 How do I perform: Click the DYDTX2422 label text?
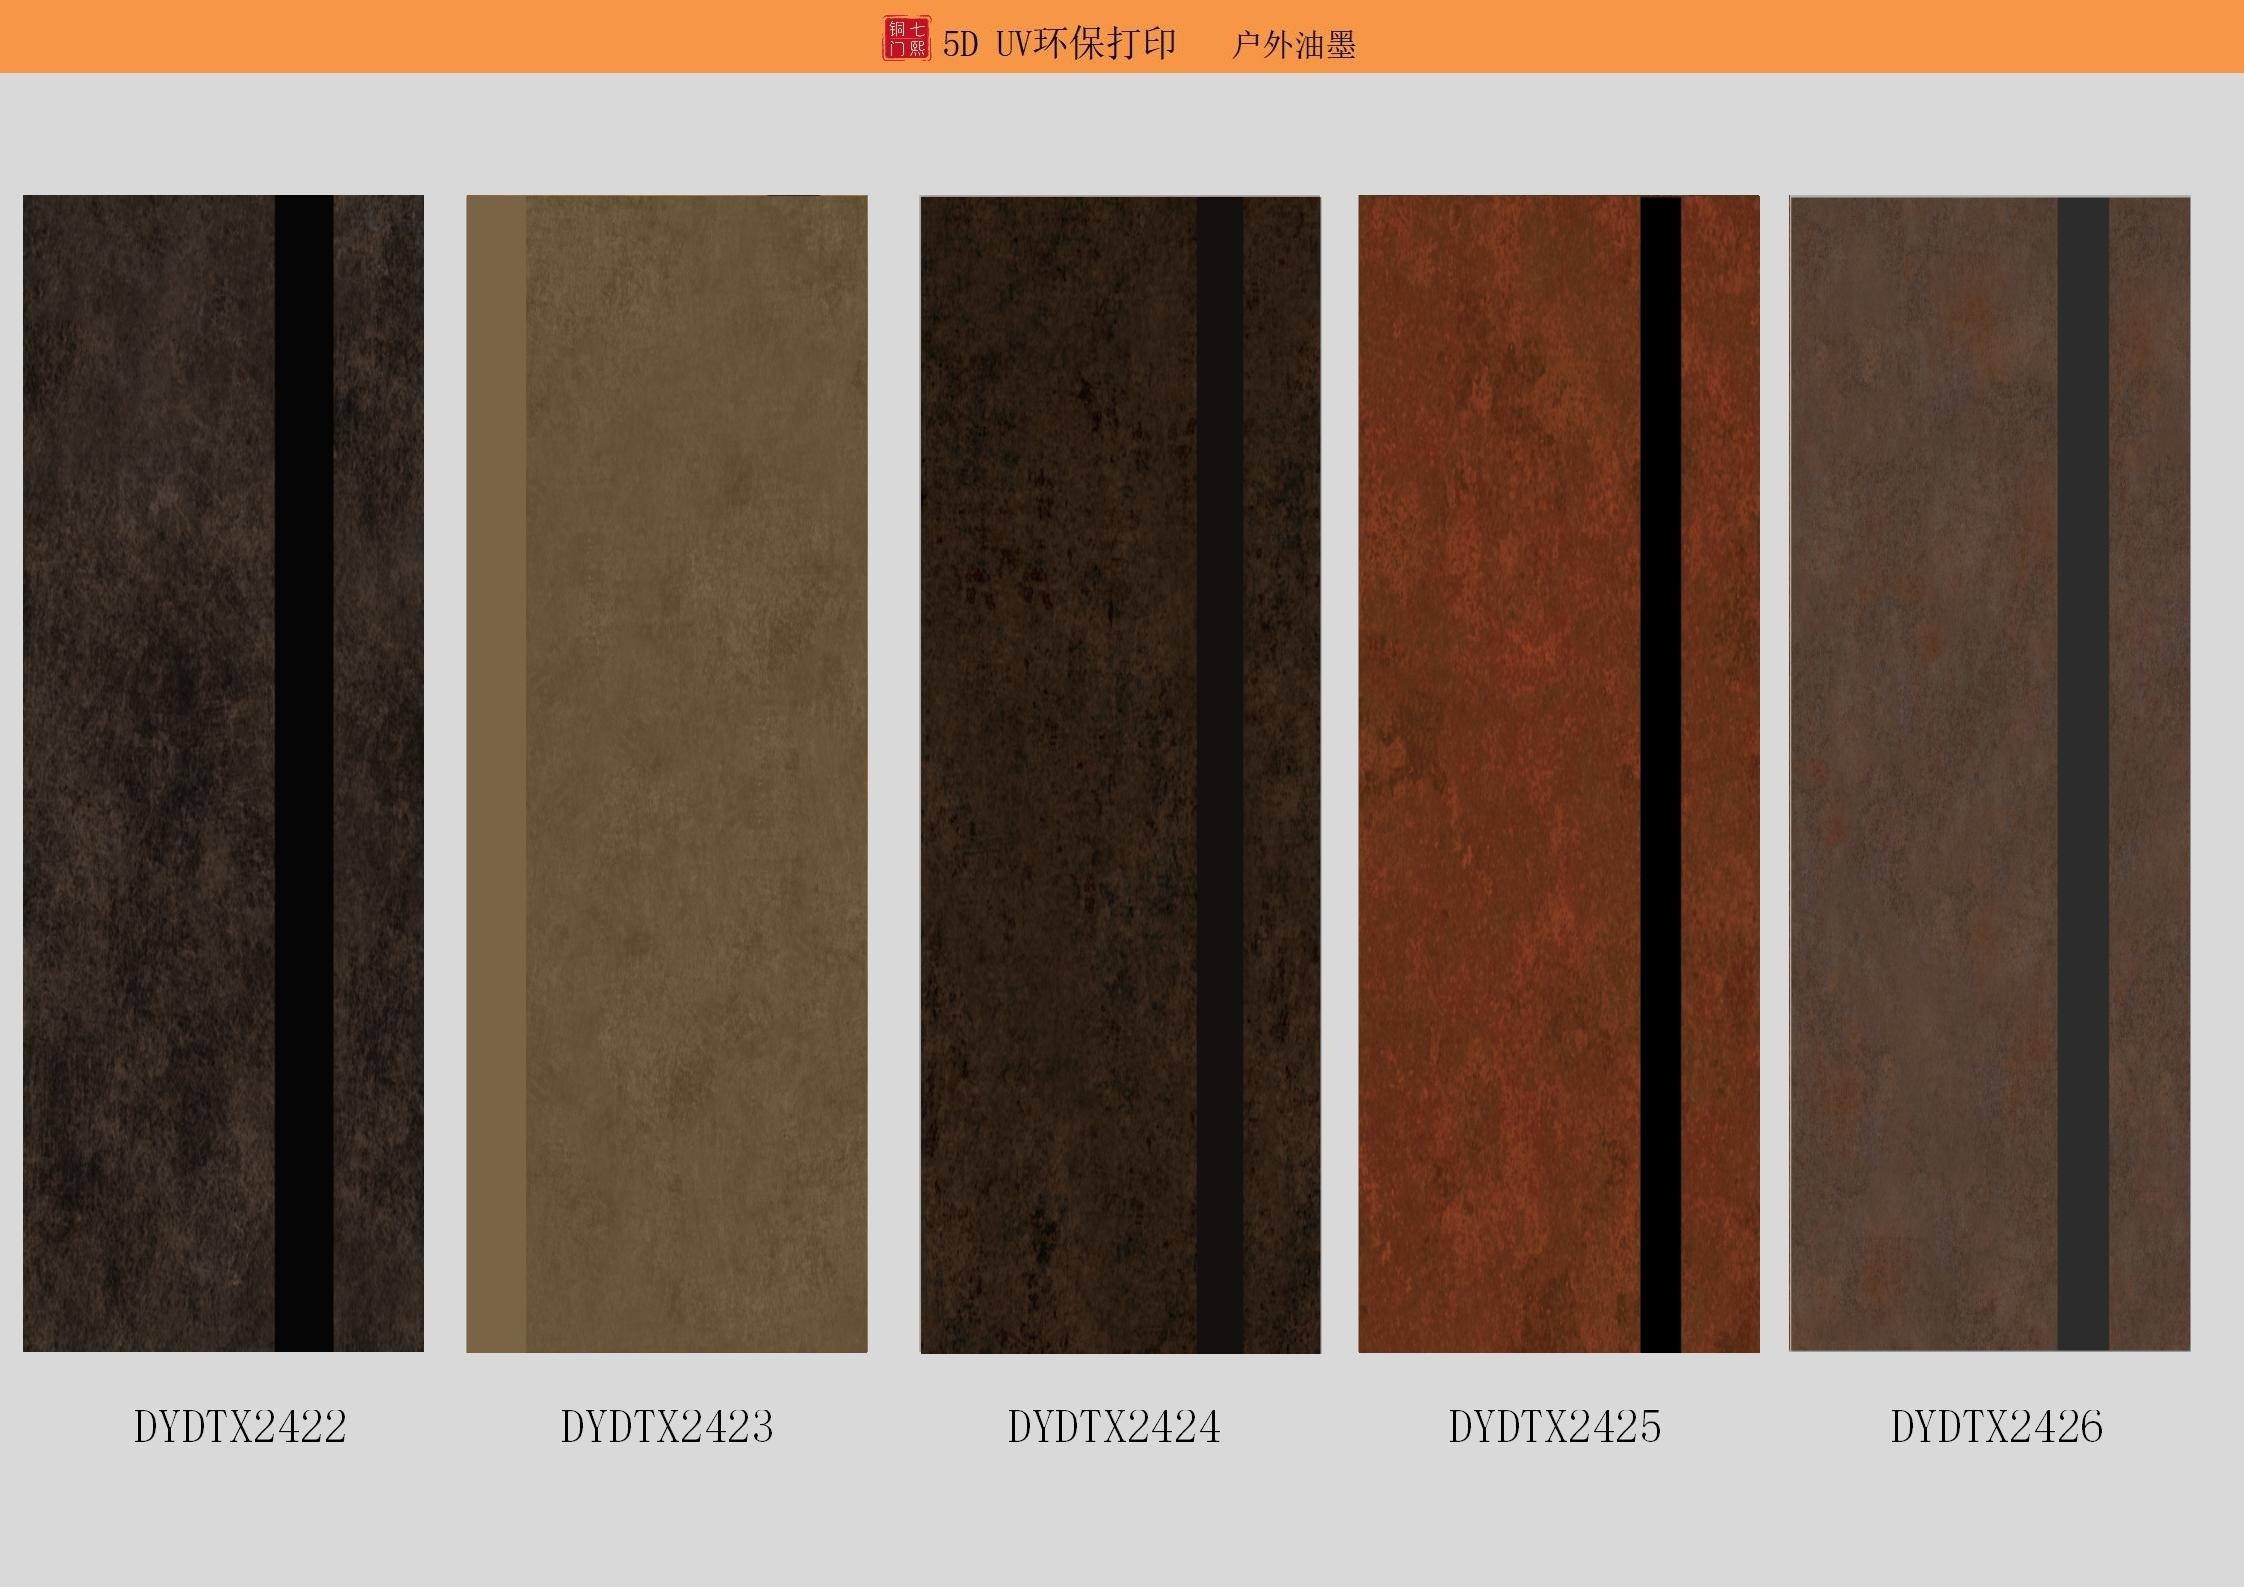click(240, 1426)
